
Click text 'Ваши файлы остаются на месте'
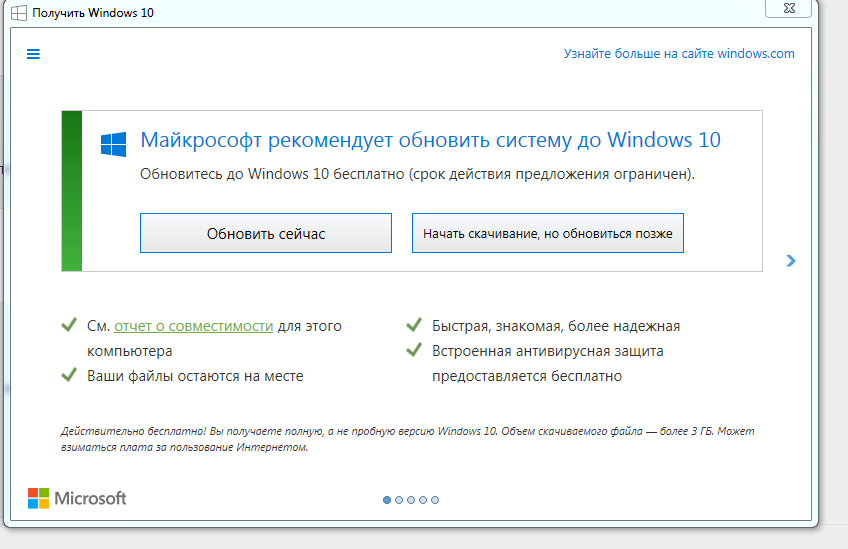(195, 376)
